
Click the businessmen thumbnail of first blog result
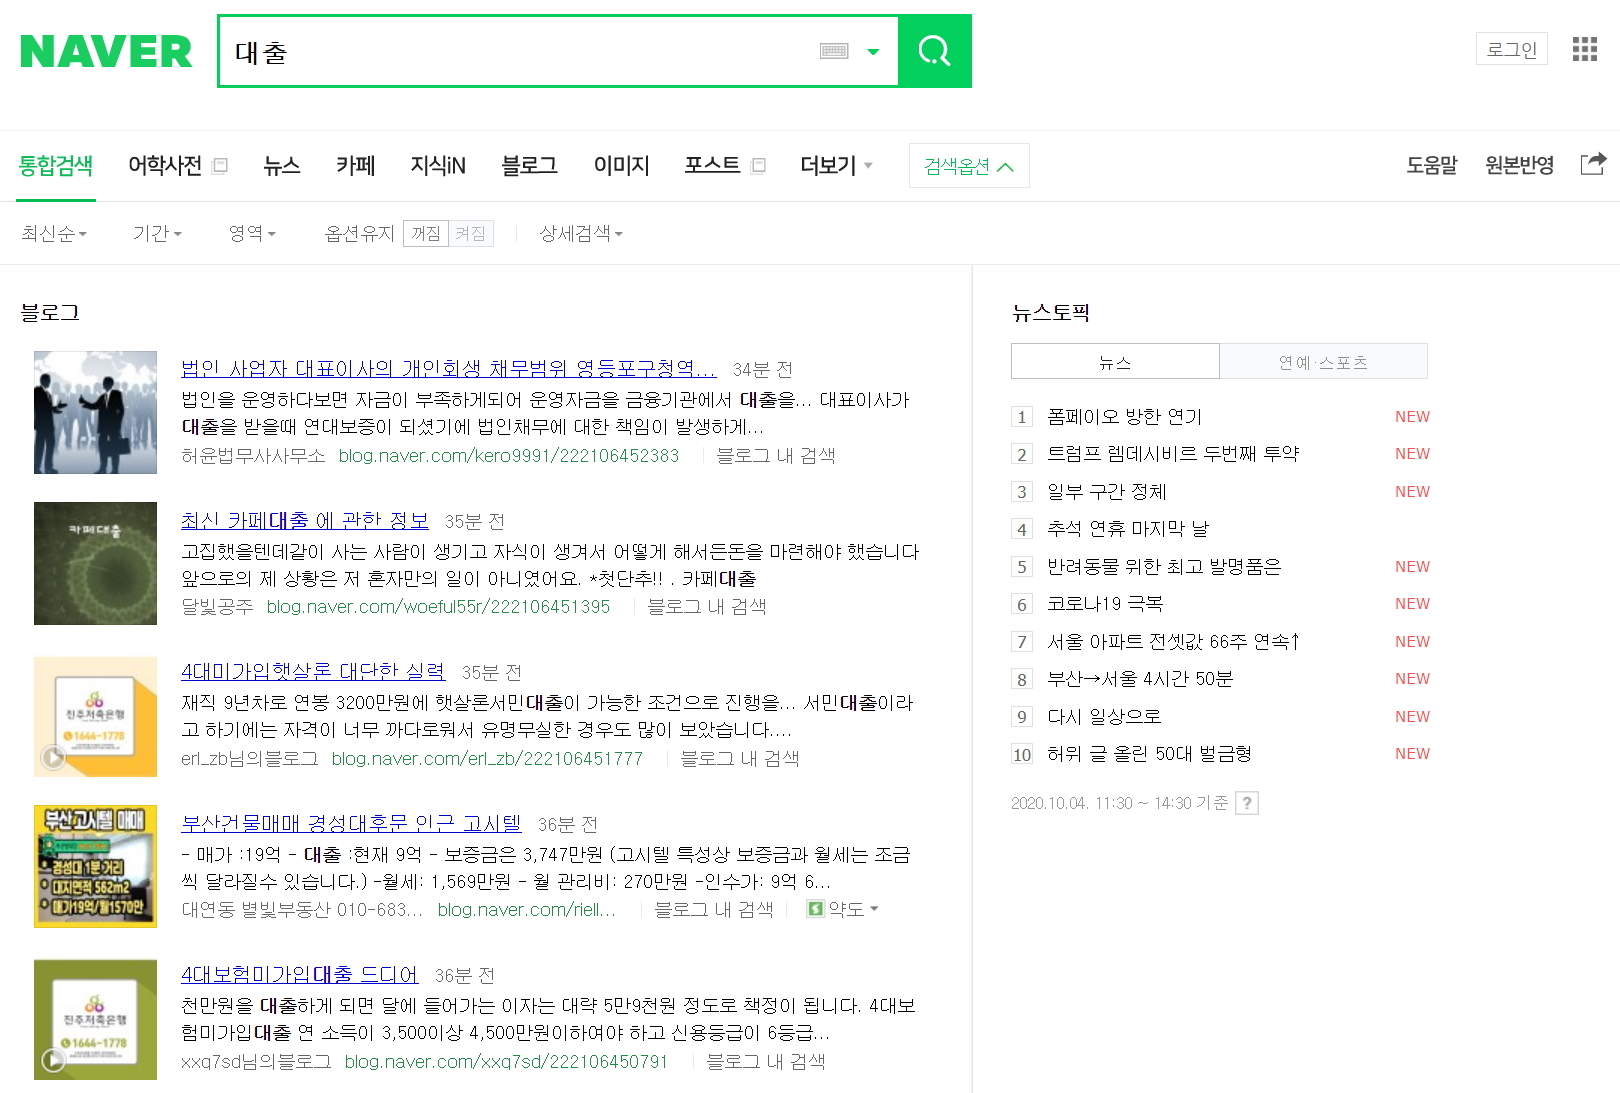tap(95, 412)
